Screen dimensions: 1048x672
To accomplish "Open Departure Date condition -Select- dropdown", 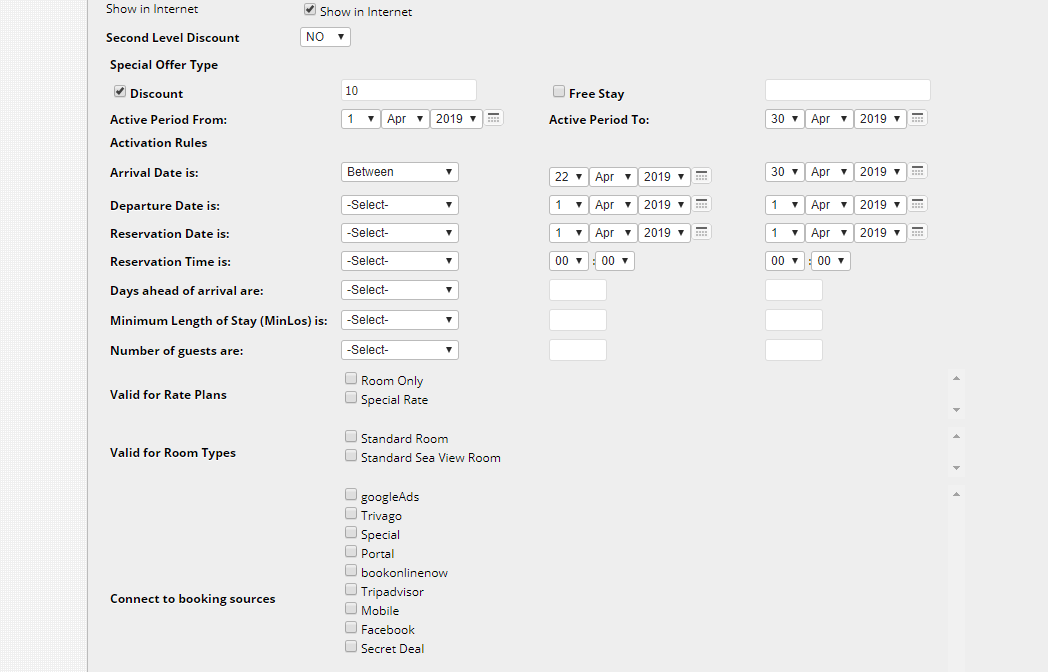I will 400,205.
